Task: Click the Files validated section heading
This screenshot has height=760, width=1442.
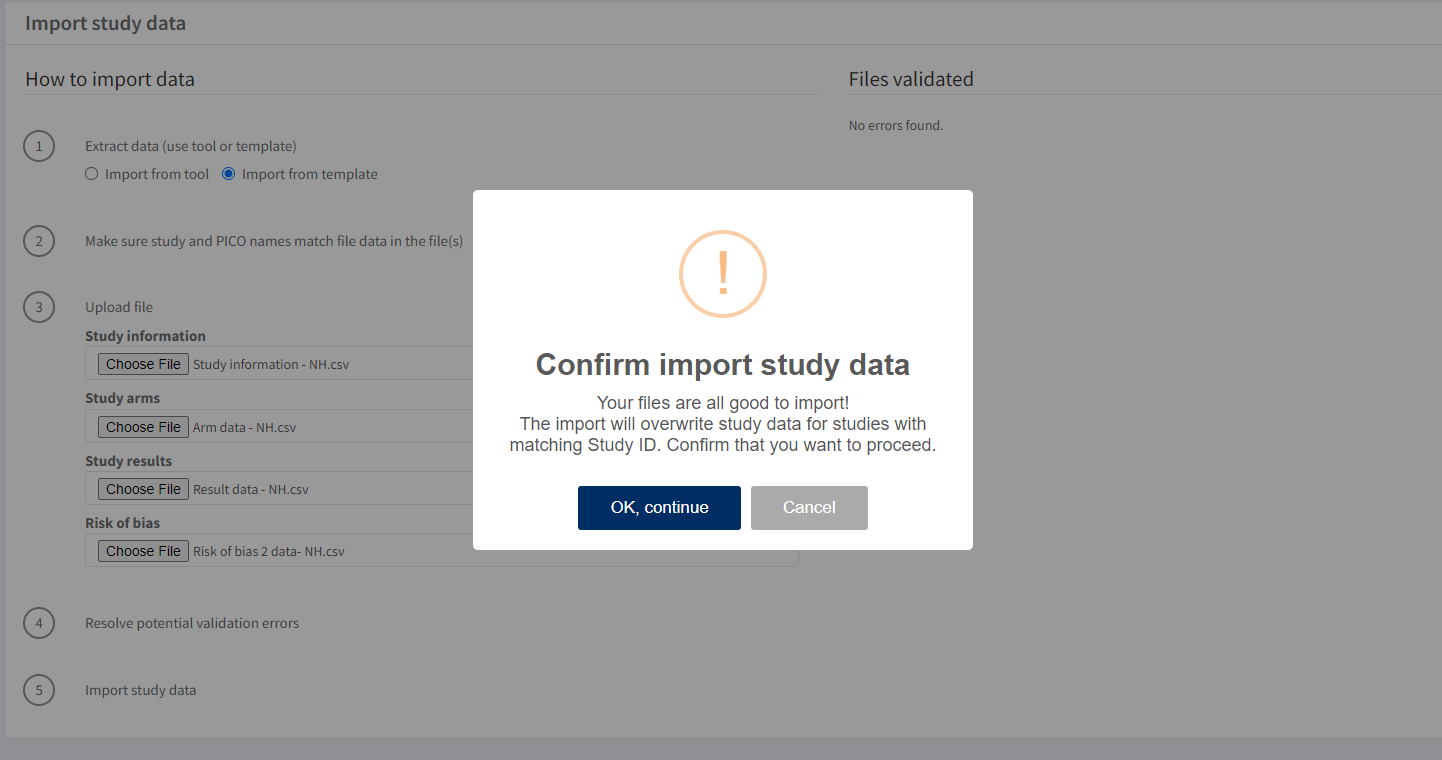Action: coord(910,78)
